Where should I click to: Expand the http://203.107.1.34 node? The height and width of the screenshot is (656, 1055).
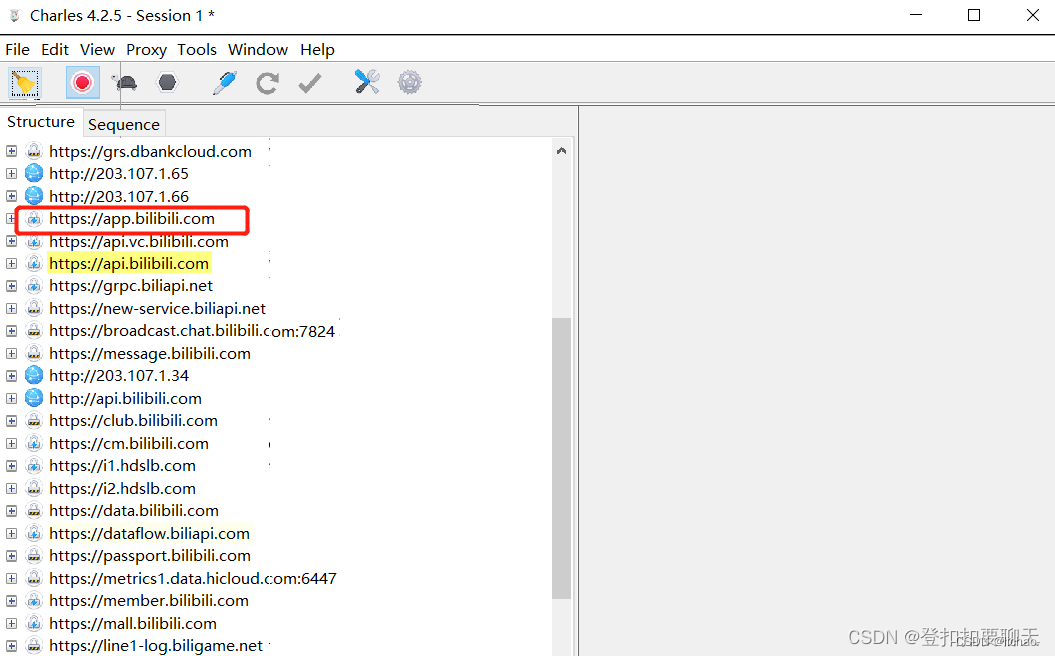click(11, 376)
